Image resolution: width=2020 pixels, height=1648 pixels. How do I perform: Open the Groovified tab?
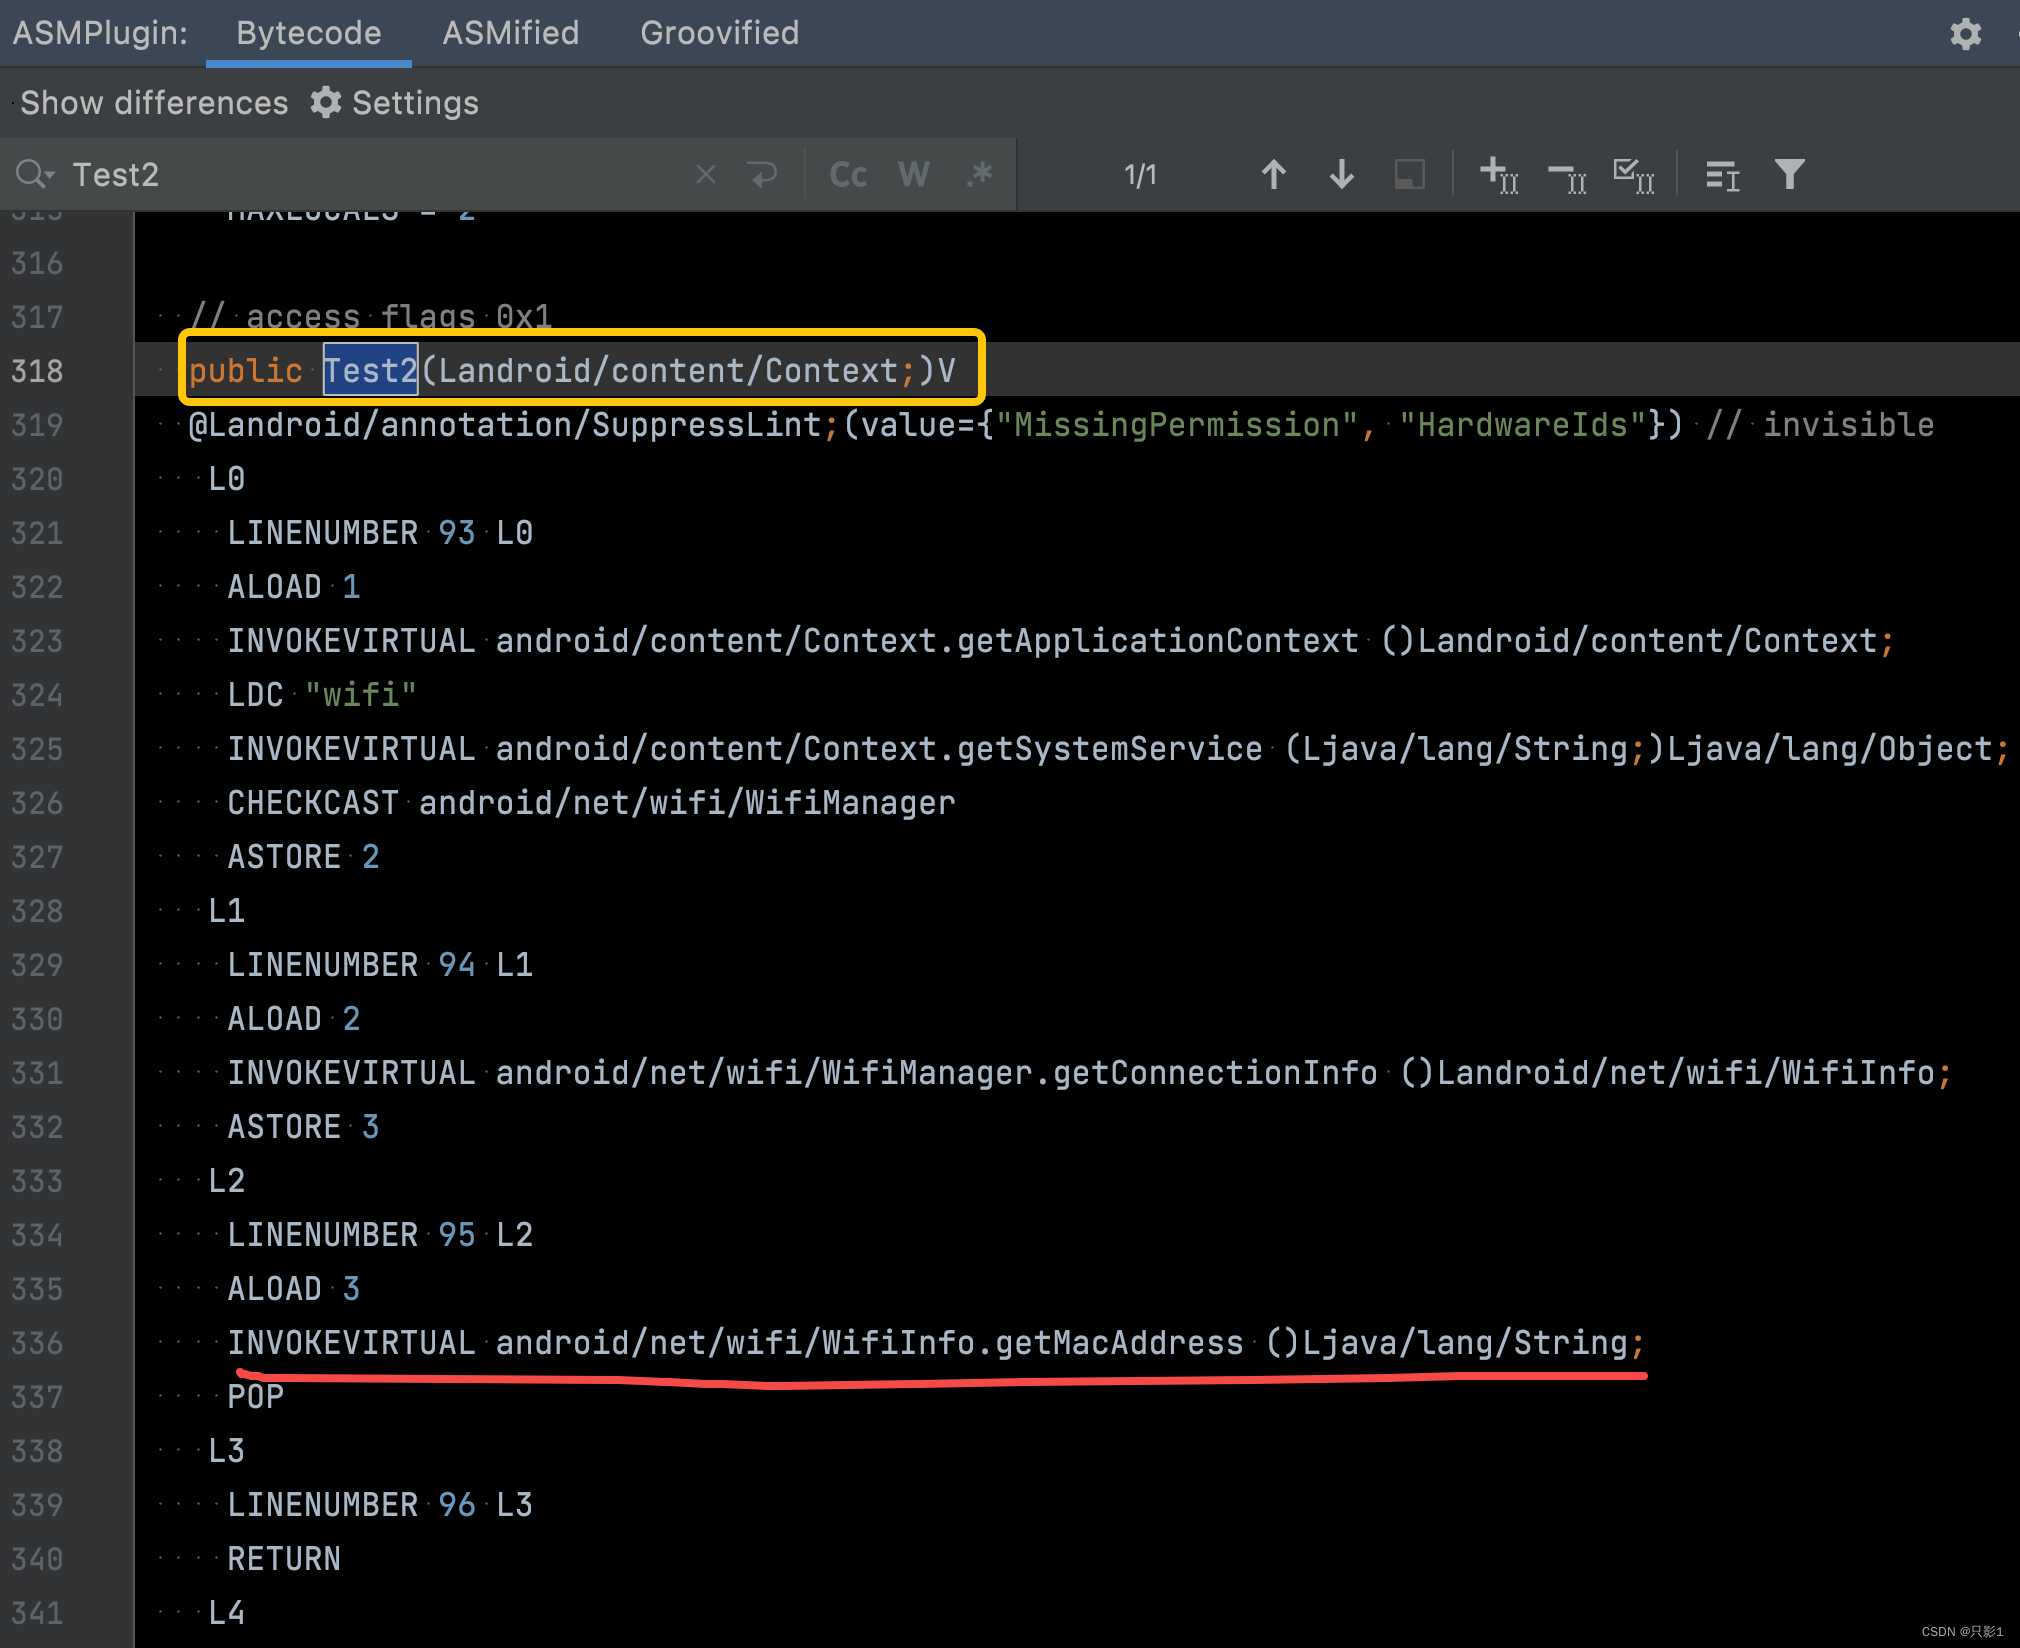click(x=719, y=33)
